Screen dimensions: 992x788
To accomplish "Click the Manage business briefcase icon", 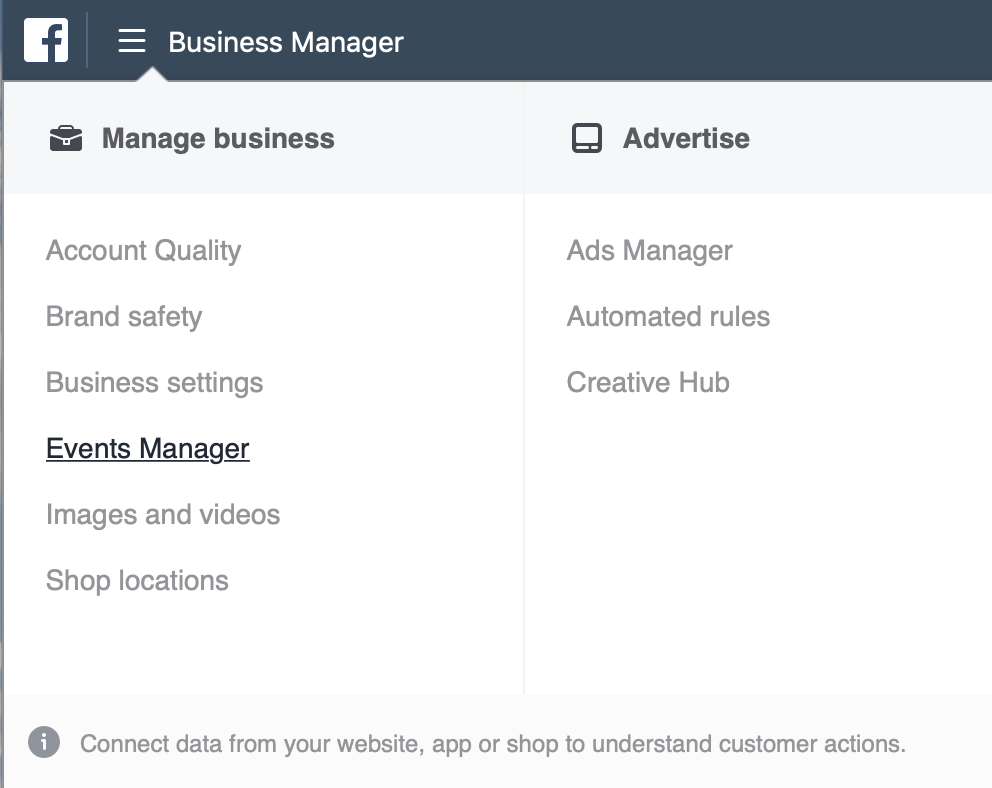I will [x=66, y=139].
